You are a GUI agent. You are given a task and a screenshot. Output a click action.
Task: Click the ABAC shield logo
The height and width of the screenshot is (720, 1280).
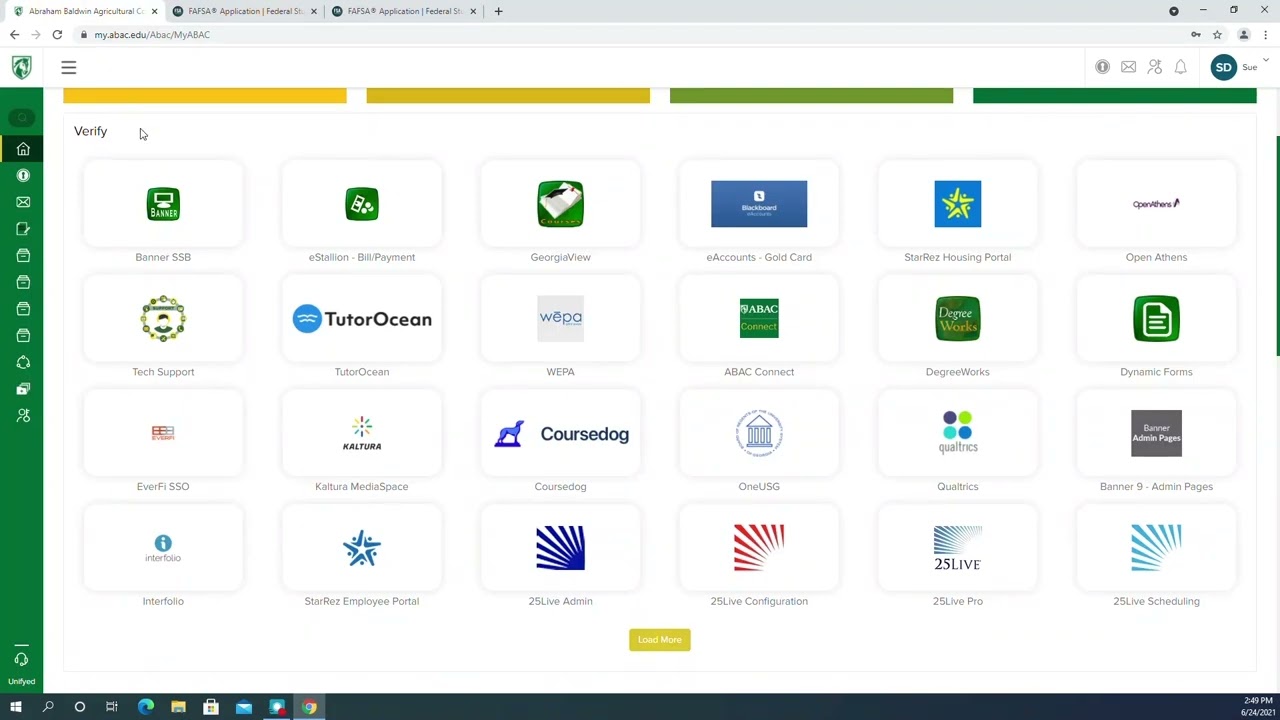tap(21, 67)
